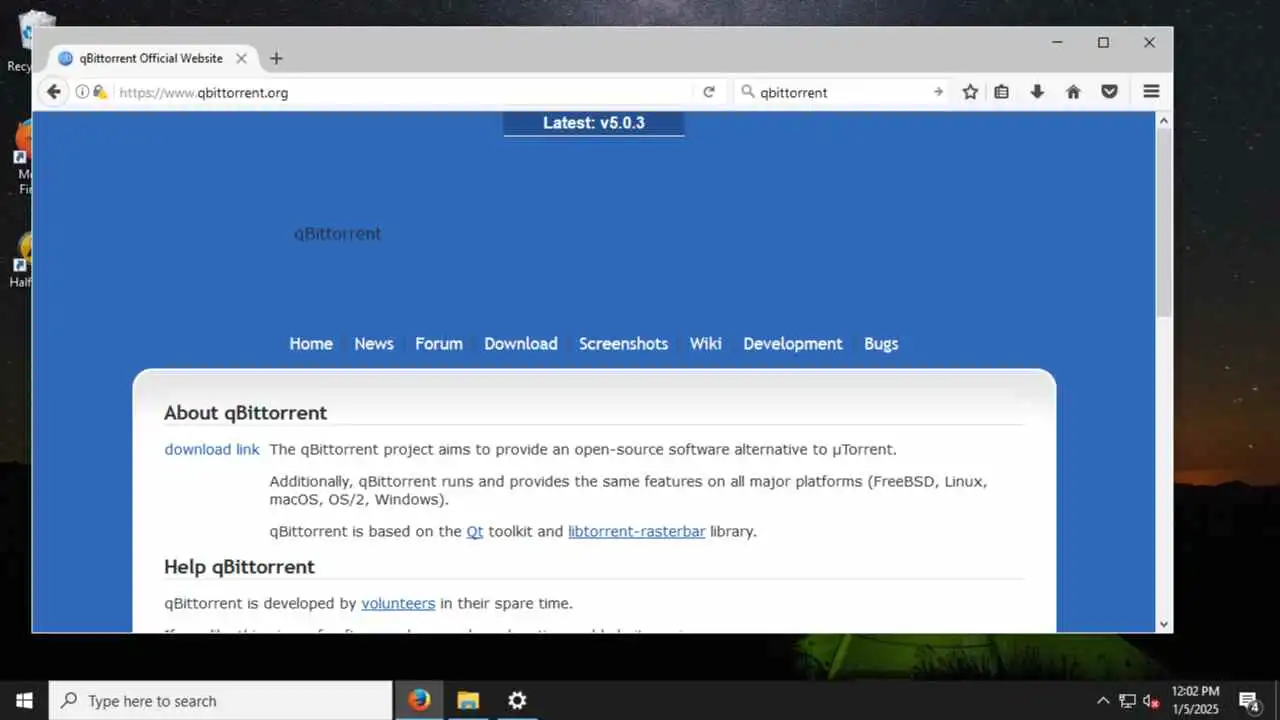
Task: Open the Firefox hamburger menu
Action: click(x=1151, y=92)
